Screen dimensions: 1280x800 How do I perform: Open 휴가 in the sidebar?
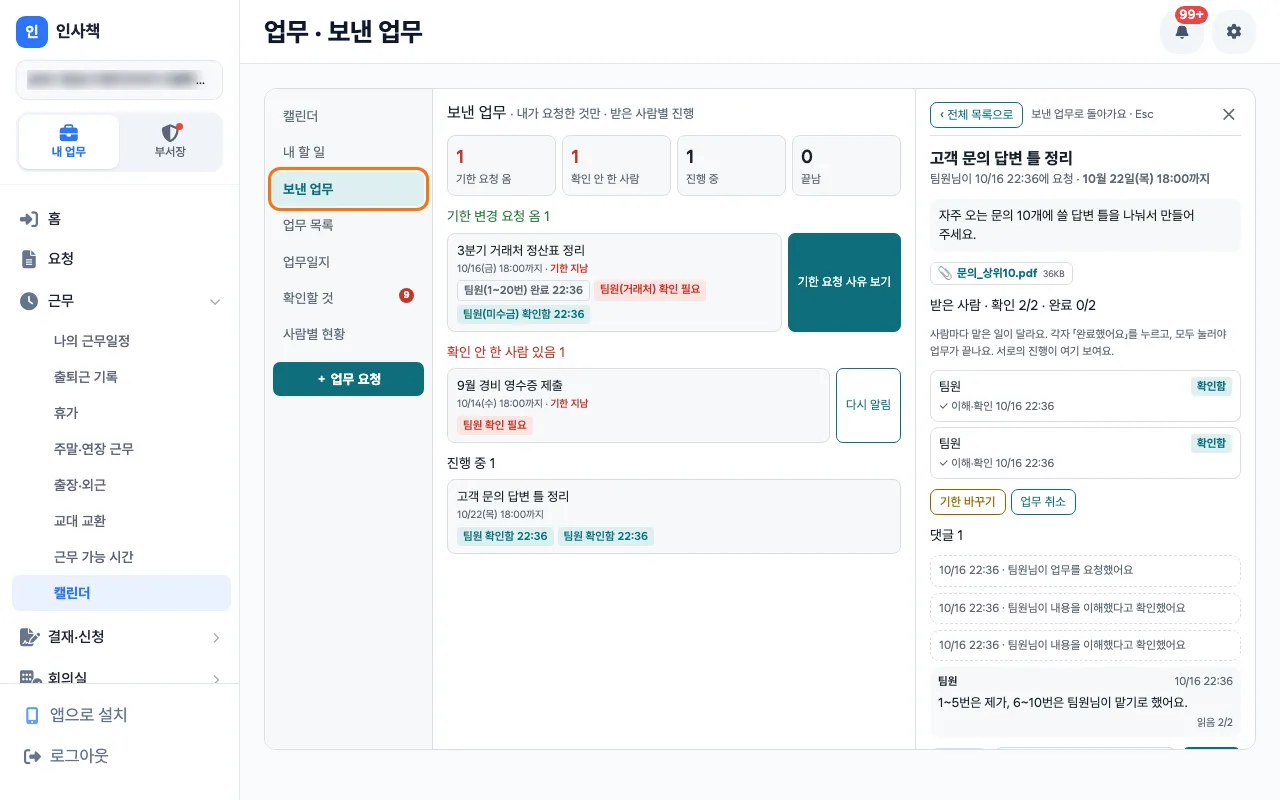pos(121,413)
